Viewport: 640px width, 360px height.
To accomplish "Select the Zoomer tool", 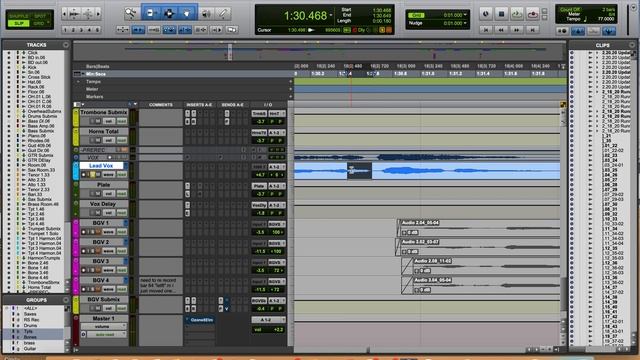I will click(x=131, y=14).
